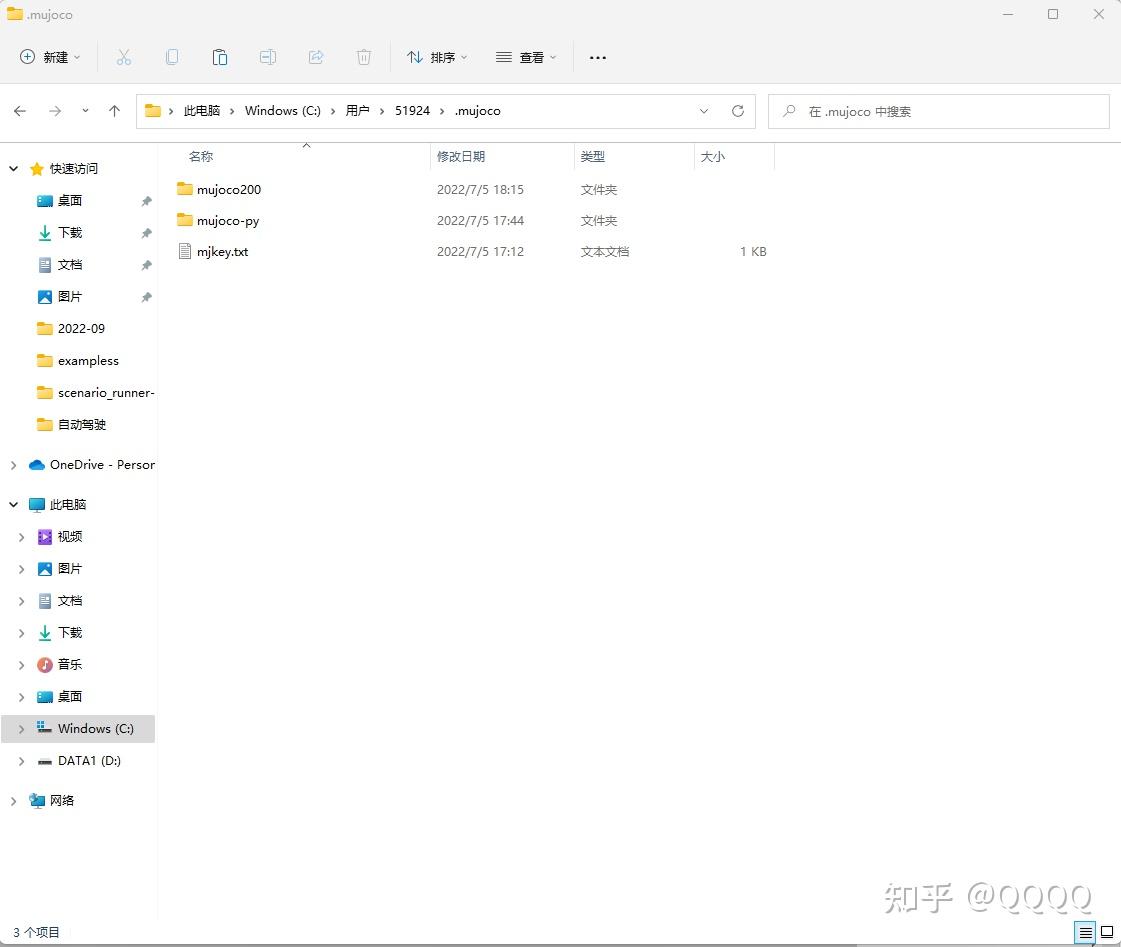Expand the OneDrive - Personal tree item
1121x947 pixels.
point(13,464)
